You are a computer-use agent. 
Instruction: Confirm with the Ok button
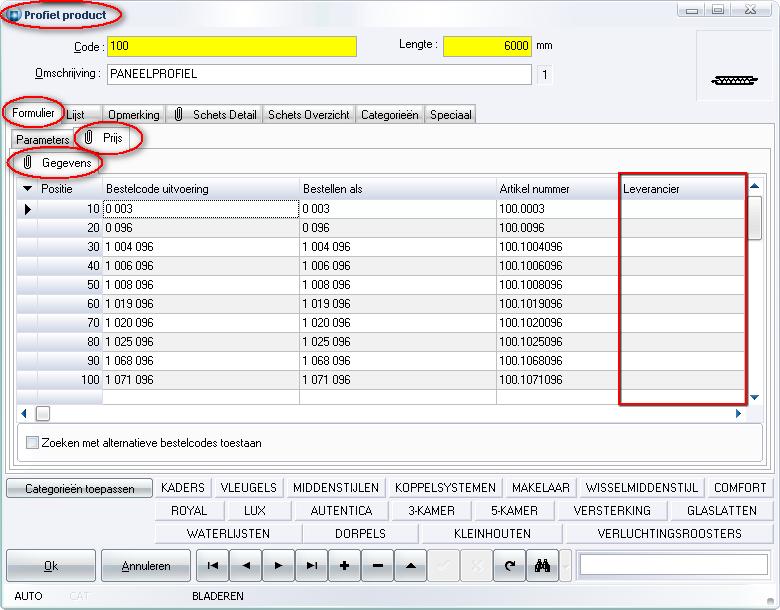click(x=51, y=566)
